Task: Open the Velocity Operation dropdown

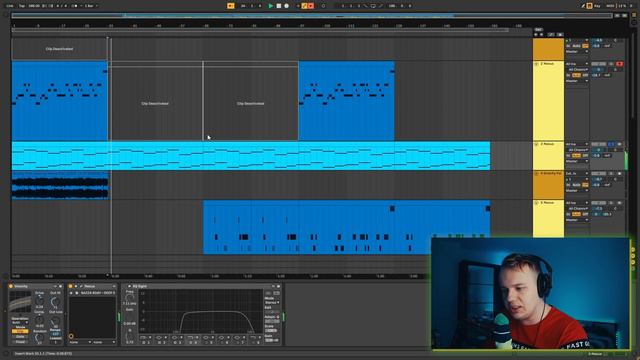Action: point(20,322)
